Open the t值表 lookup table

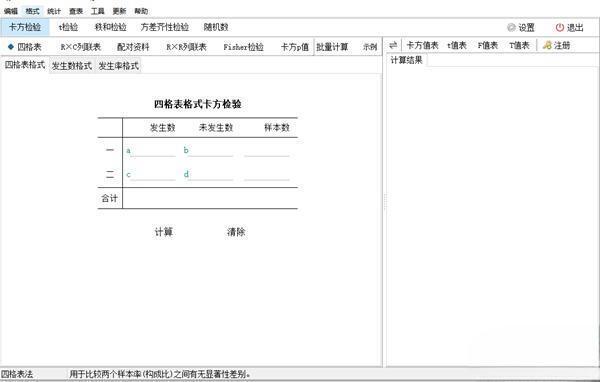(x=457, y=46)
